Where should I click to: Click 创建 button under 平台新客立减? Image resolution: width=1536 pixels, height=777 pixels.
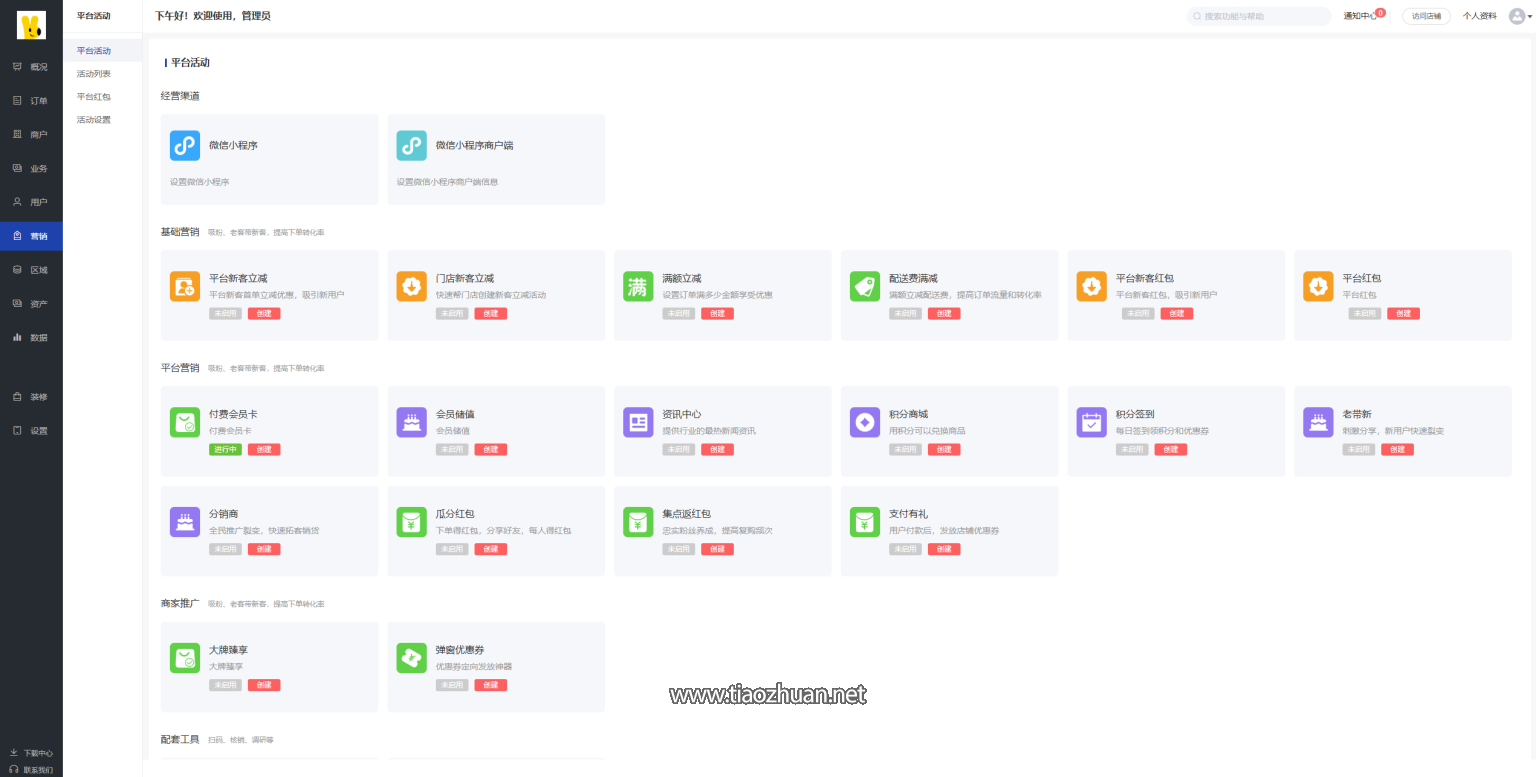pyautogui.click(x=264, y=314)
